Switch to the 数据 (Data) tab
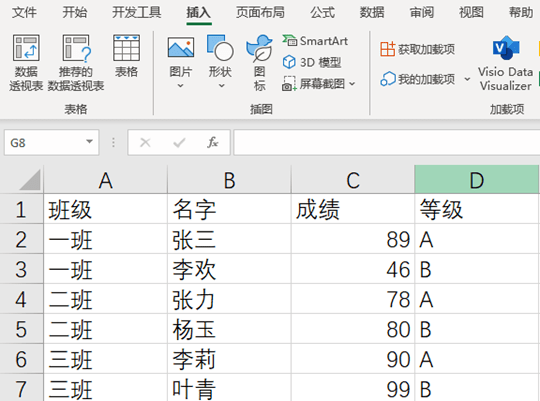 pyautogui.click(x=372, y=13)
